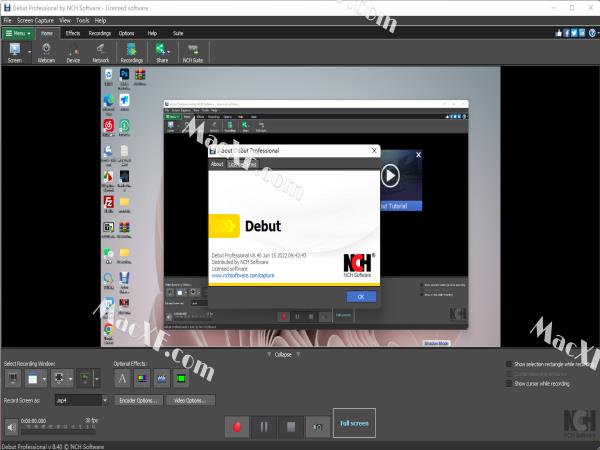600x450 pixels.
Task: Expand the green Menu dropdown
Action: point(19,33)
